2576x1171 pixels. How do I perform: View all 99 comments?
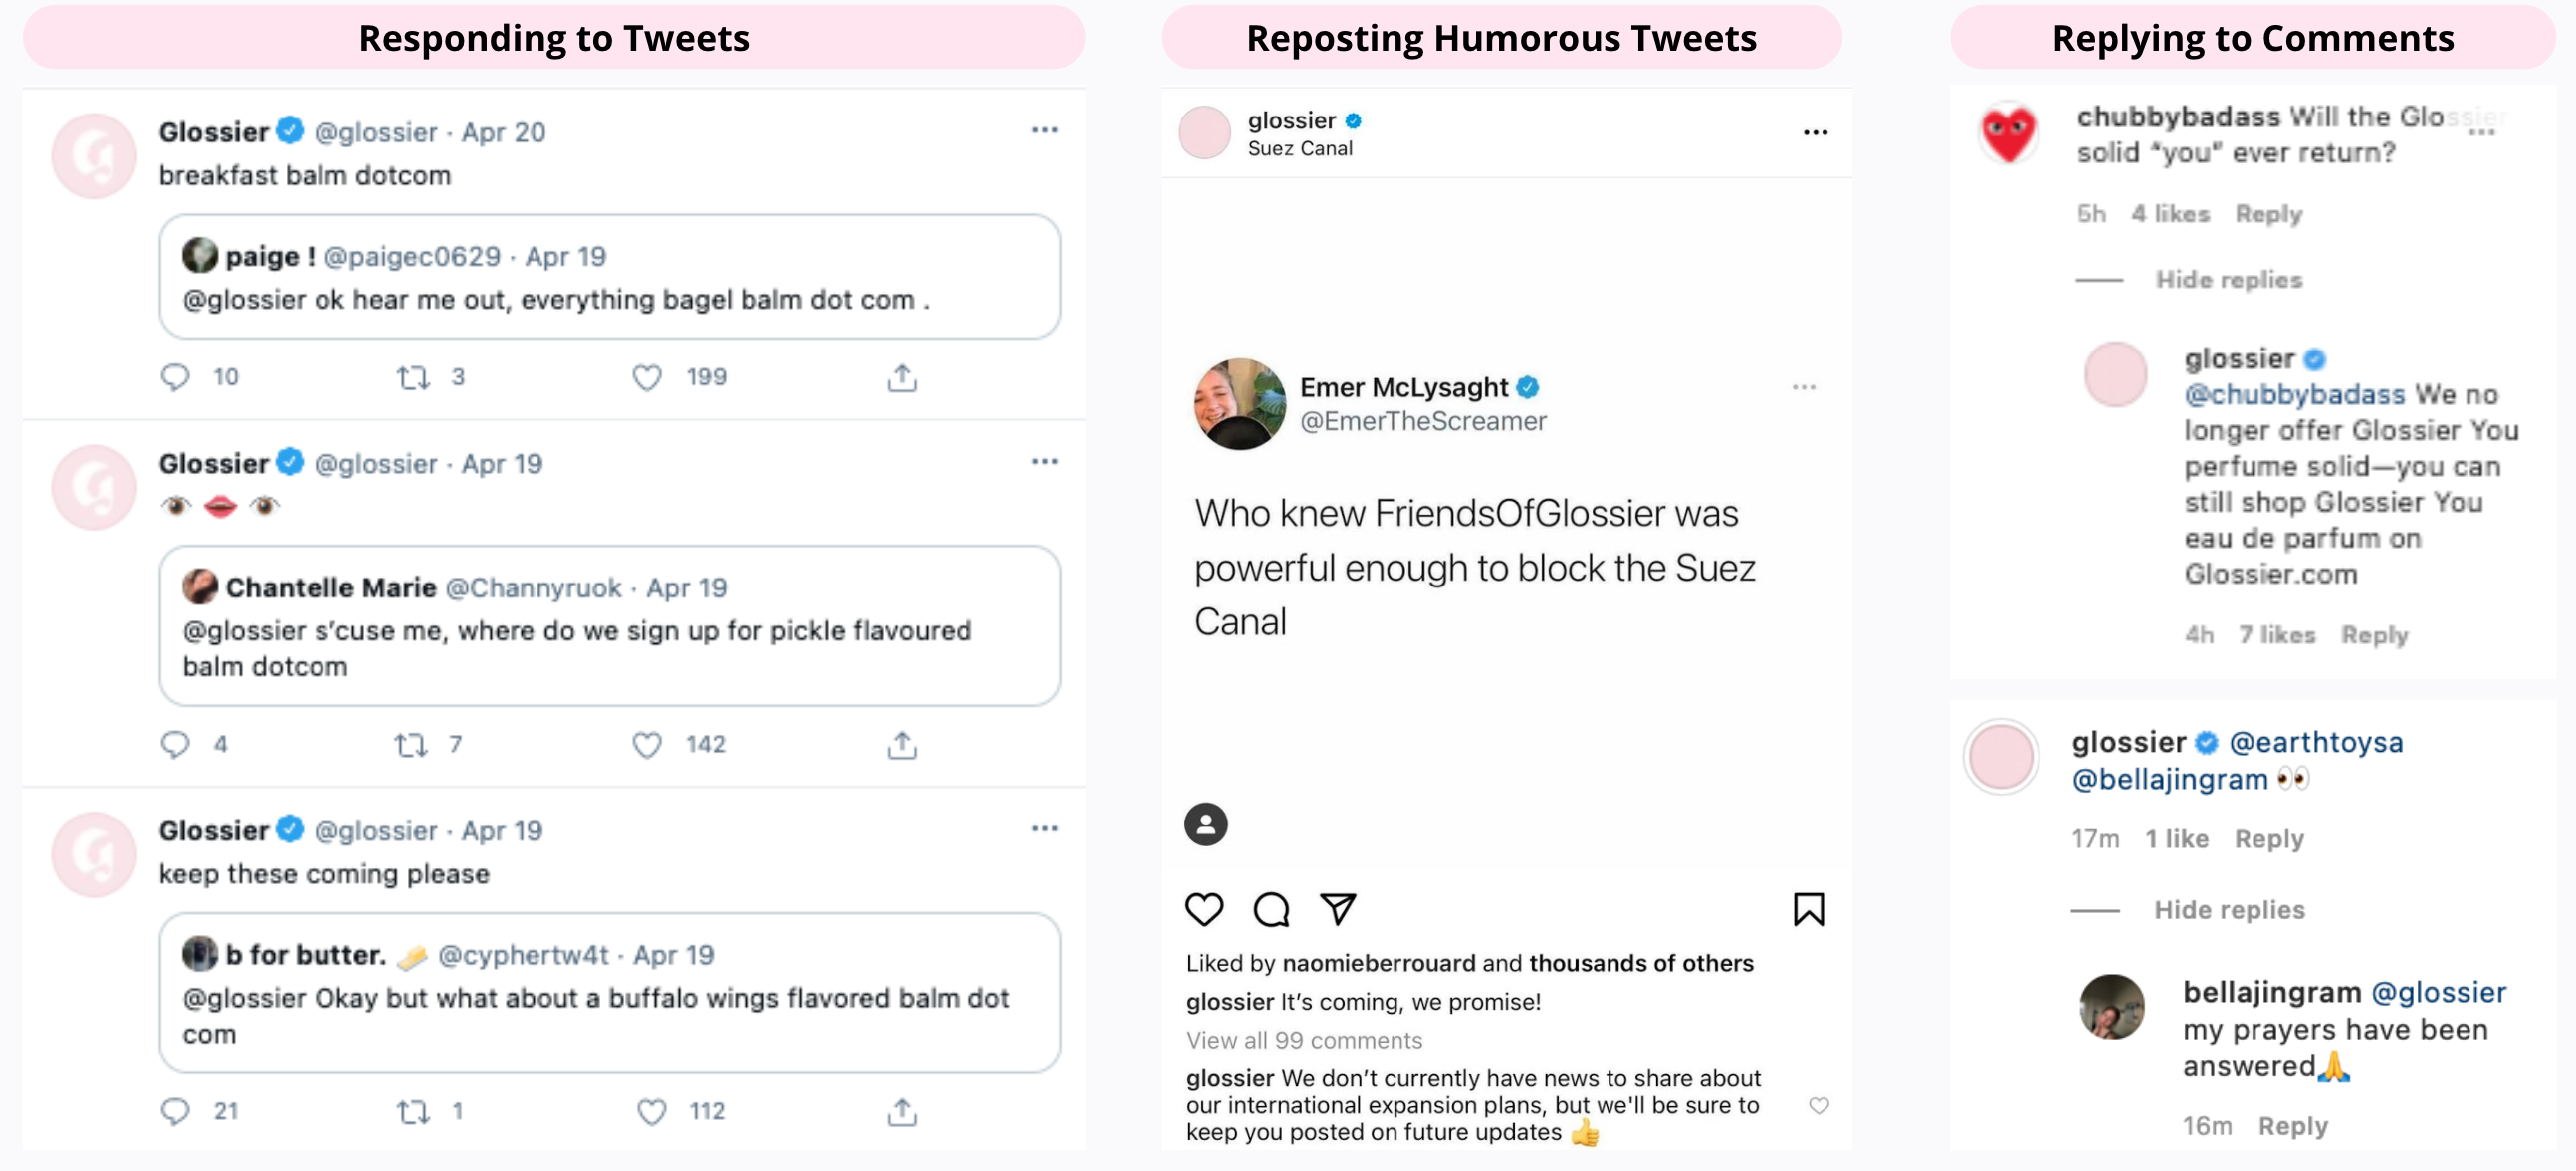1304,1040
